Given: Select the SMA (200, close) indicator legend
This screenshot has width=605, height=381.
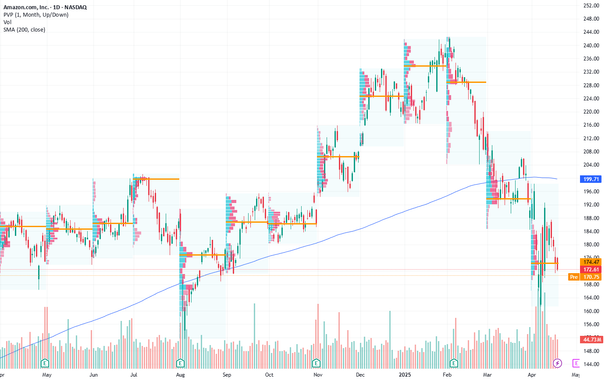Looking at the screenshot, I should (x=24, y=29).
